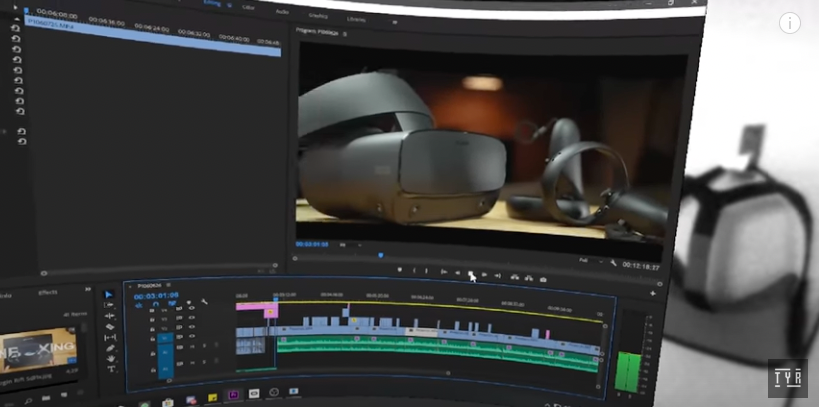Switch to the Editing workspace
This screenshot has height=407, width=819.
(212, 3)
